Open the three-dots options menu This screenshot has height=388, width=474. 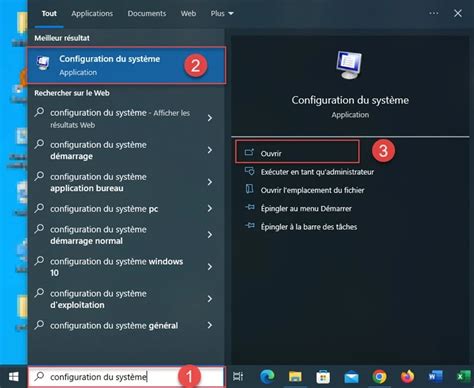tap(434, 13)
